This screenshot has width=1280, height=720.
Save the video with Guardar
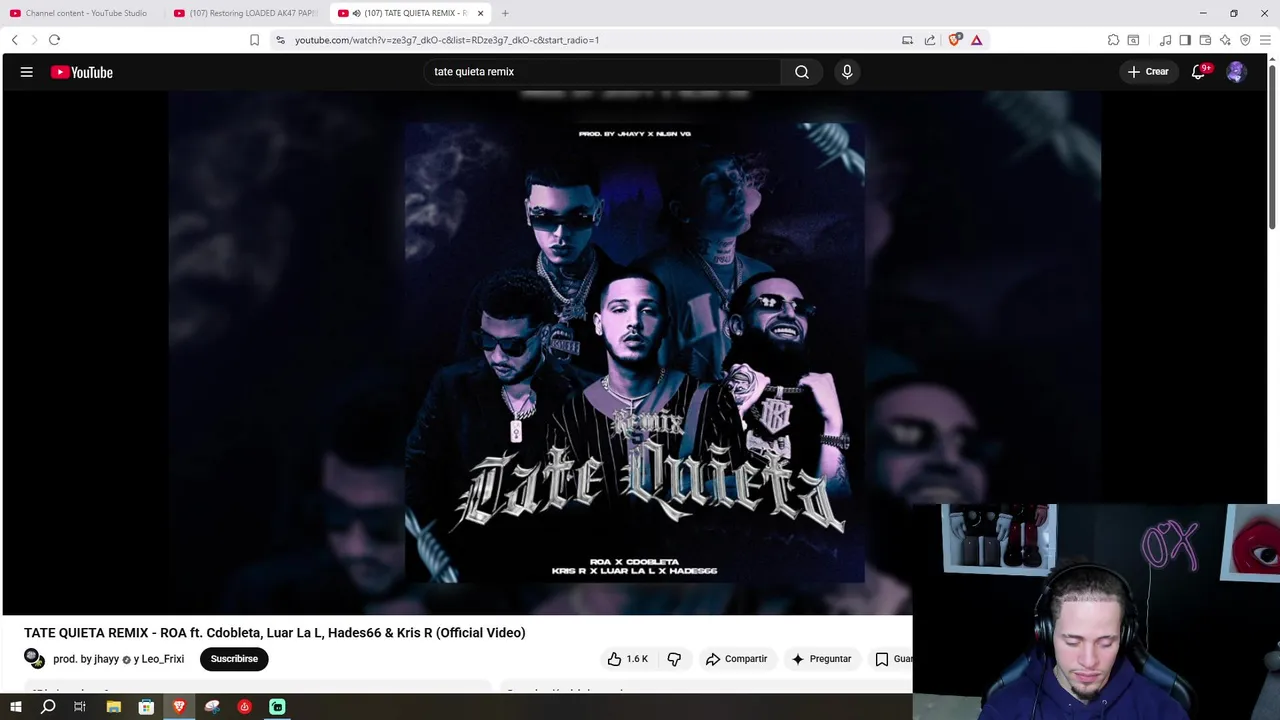tap(892, 659)
